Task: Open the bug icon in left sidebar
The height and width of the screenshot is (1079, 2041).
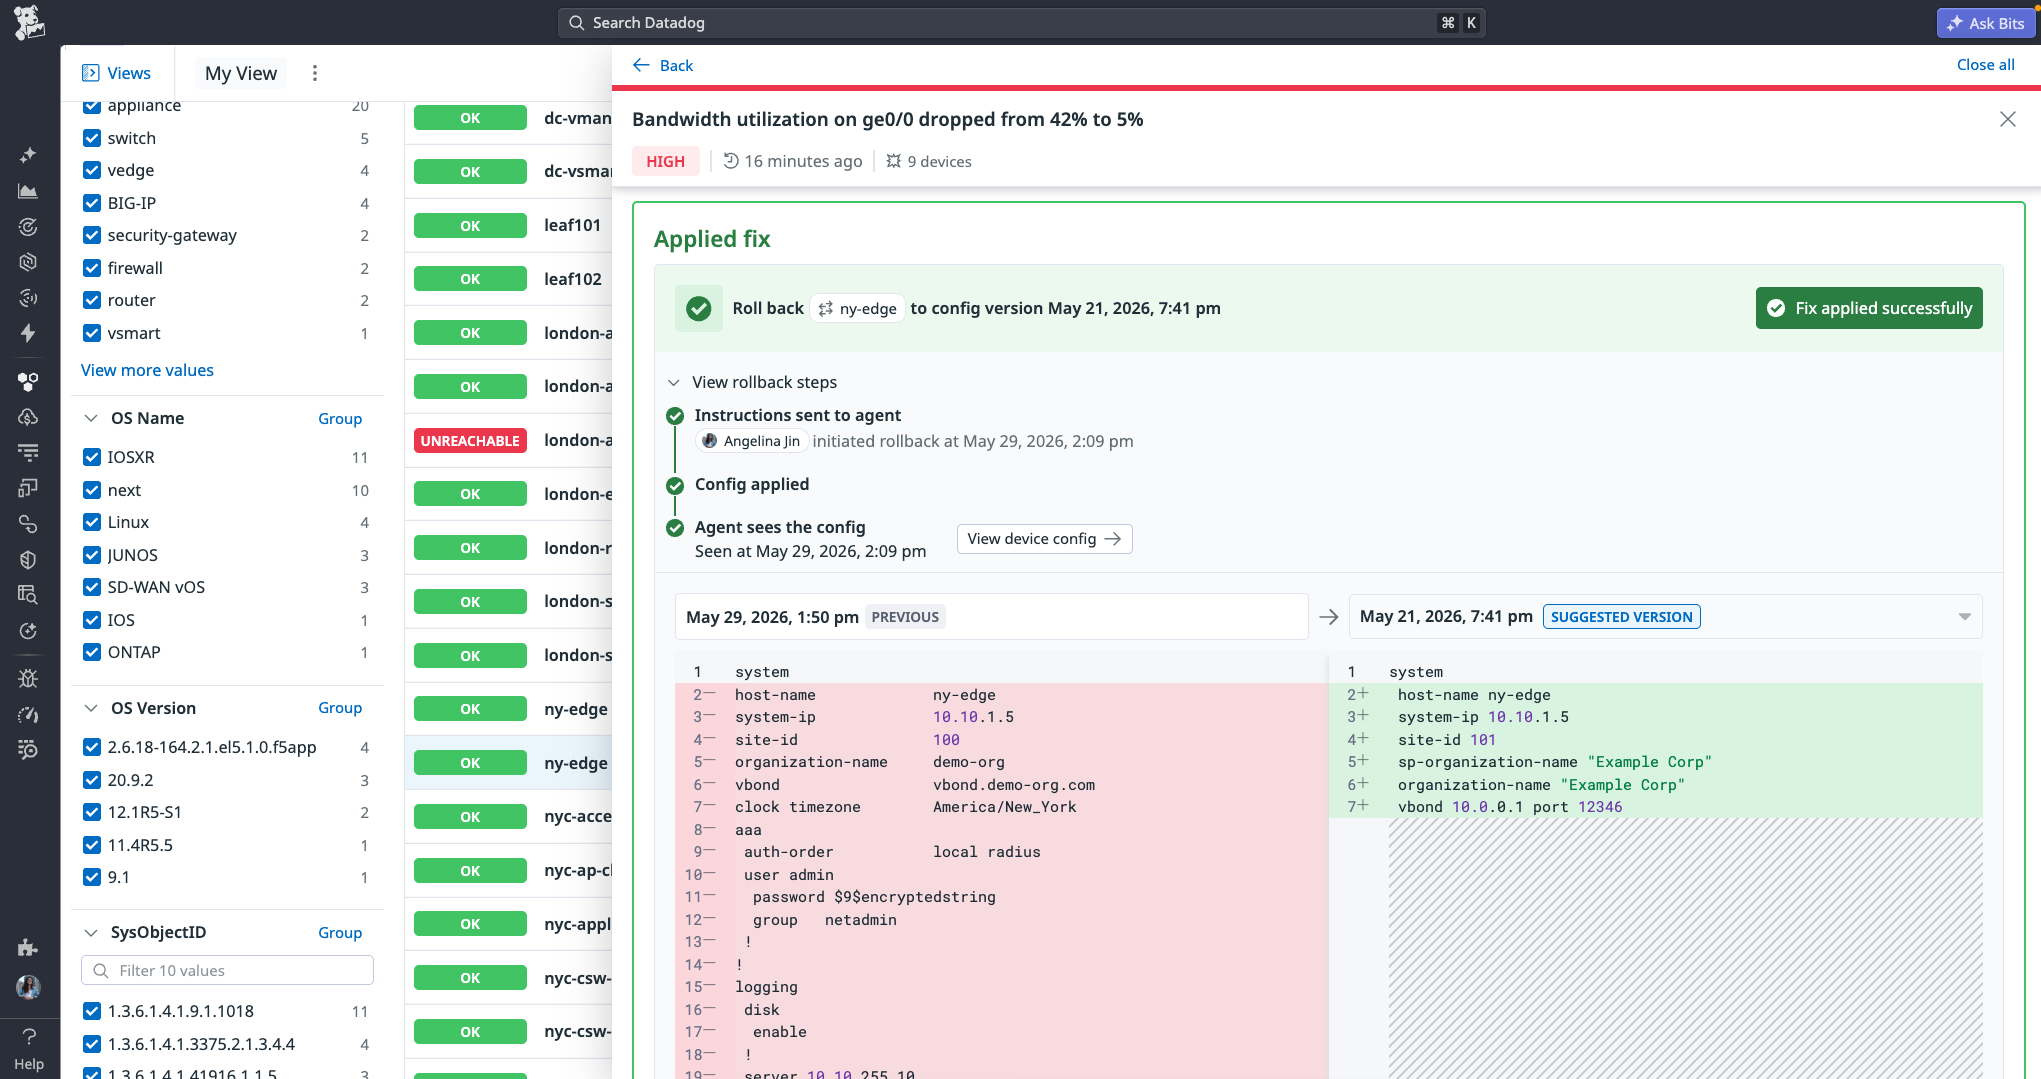Action: (28, 679)
